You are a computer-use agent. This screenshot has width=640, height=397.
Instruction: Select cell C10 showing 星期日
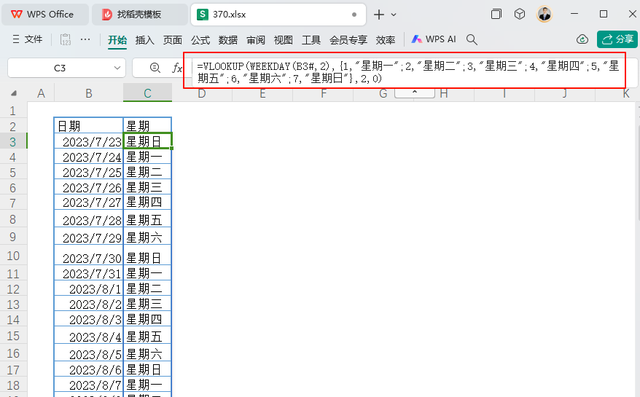click(147, 255)
